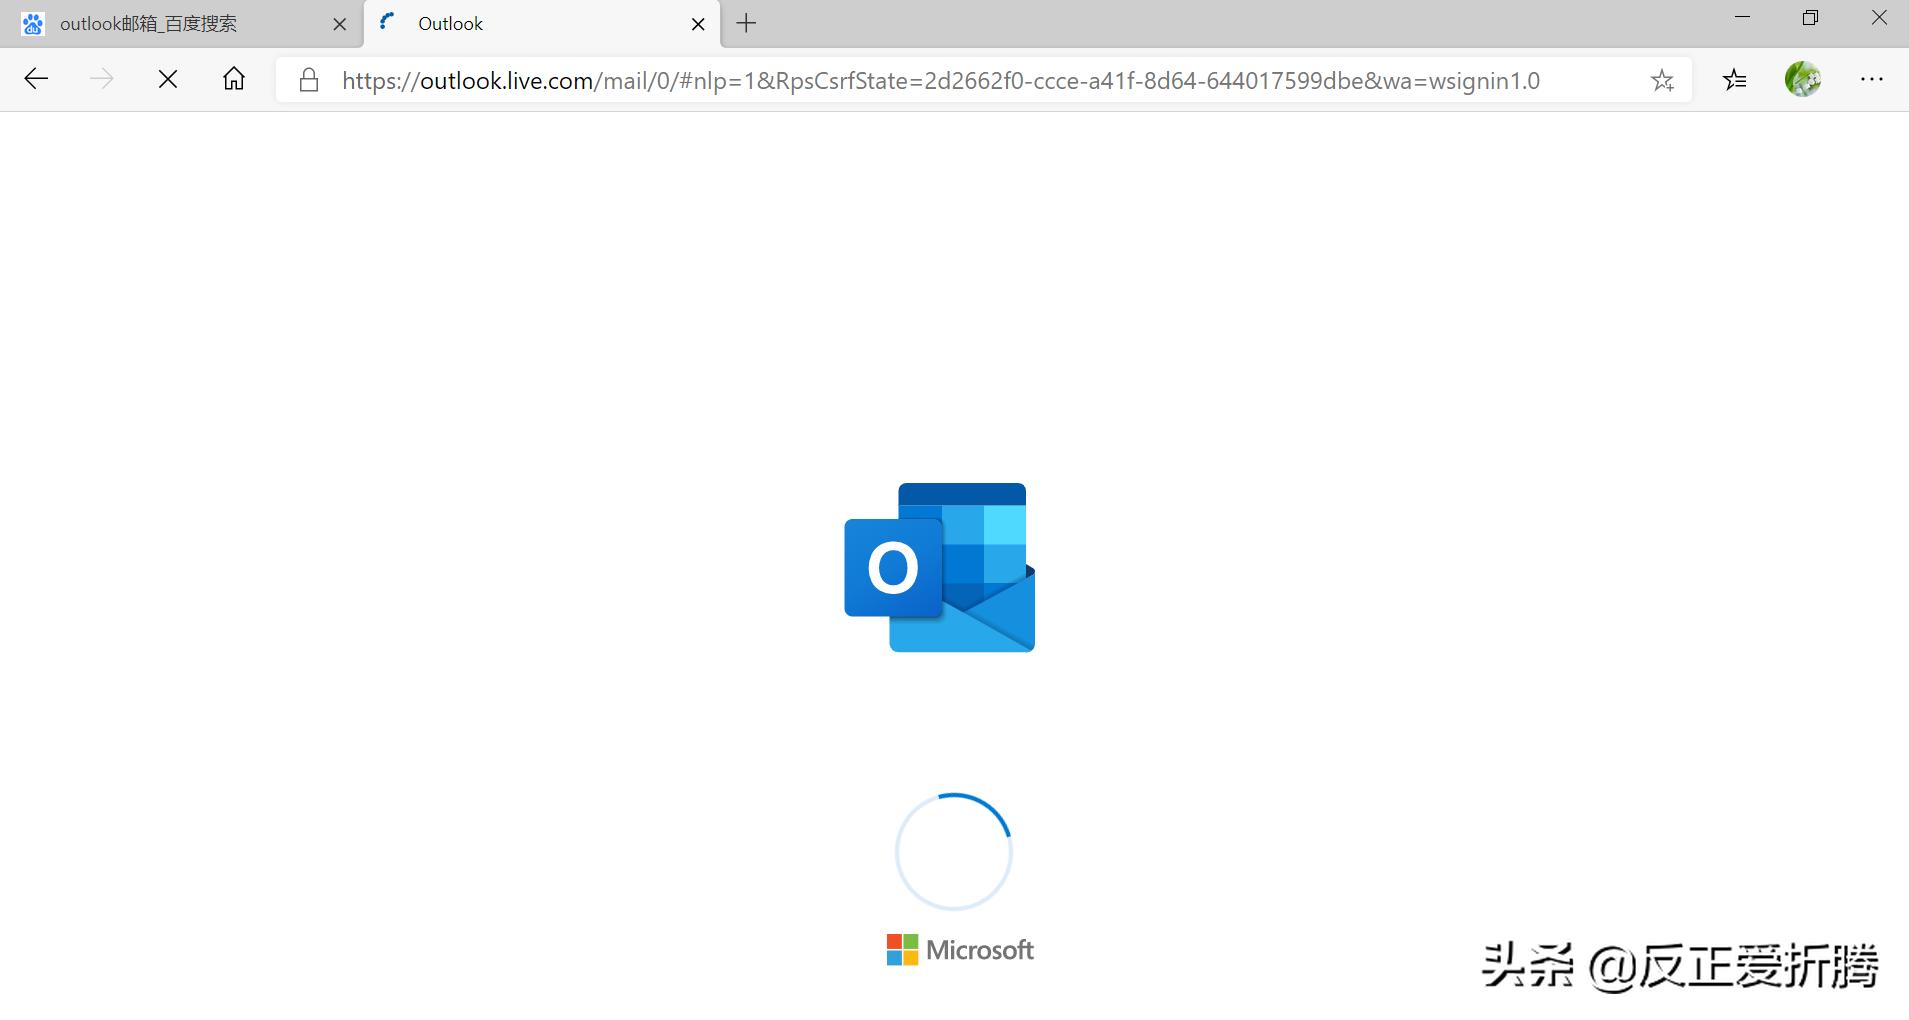1909x1020 pixels.
Task: Toggle favorite status for this page
Action: (1662, 80)
